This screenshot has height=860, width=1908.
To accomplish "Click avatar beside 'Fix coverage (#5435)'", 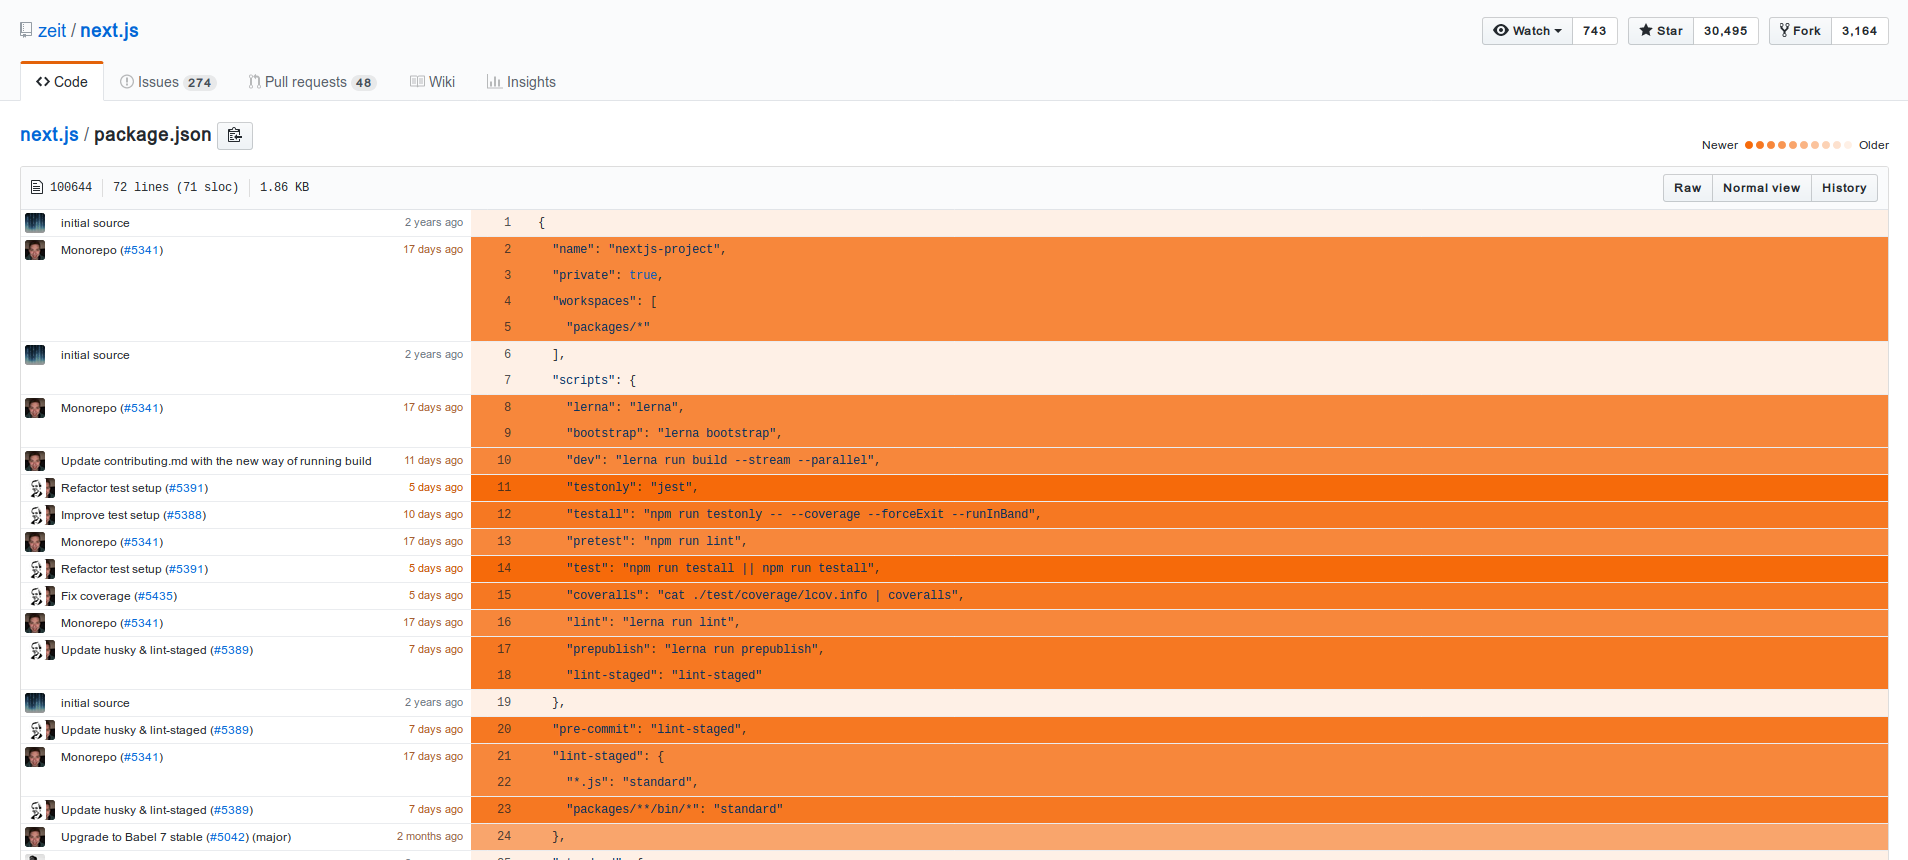I will pos(40,596).
